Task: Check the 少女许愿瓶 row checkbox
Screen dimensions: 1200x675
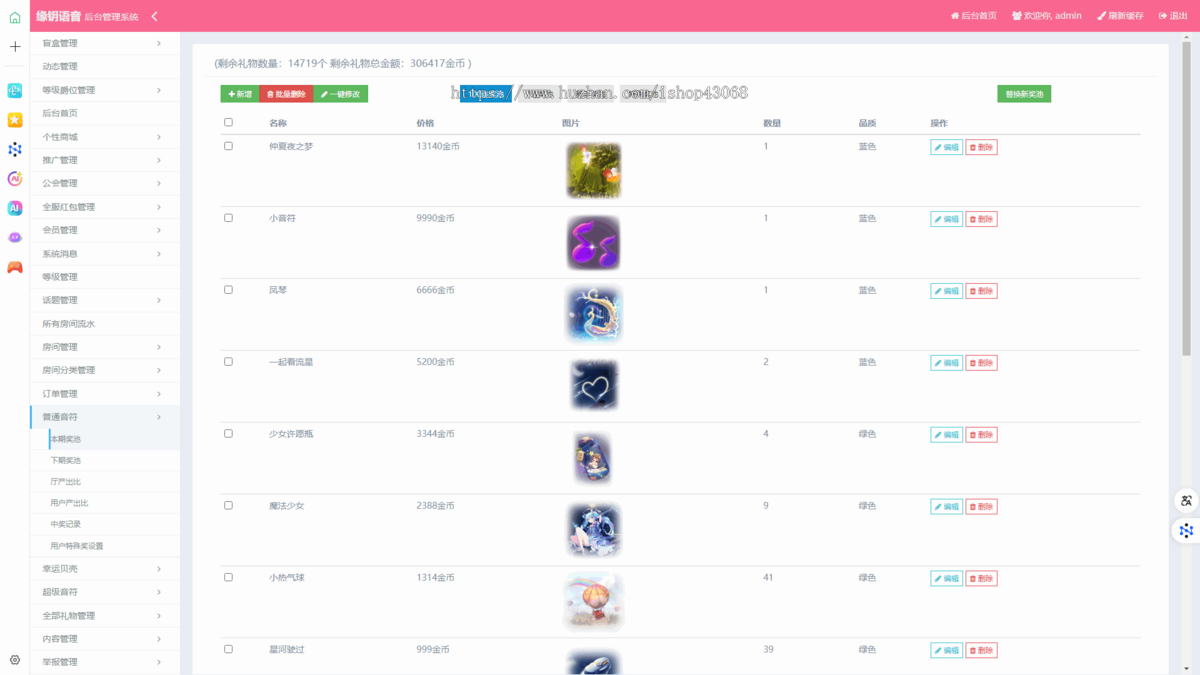Action: pyautogui.click(x=228, y=434)
